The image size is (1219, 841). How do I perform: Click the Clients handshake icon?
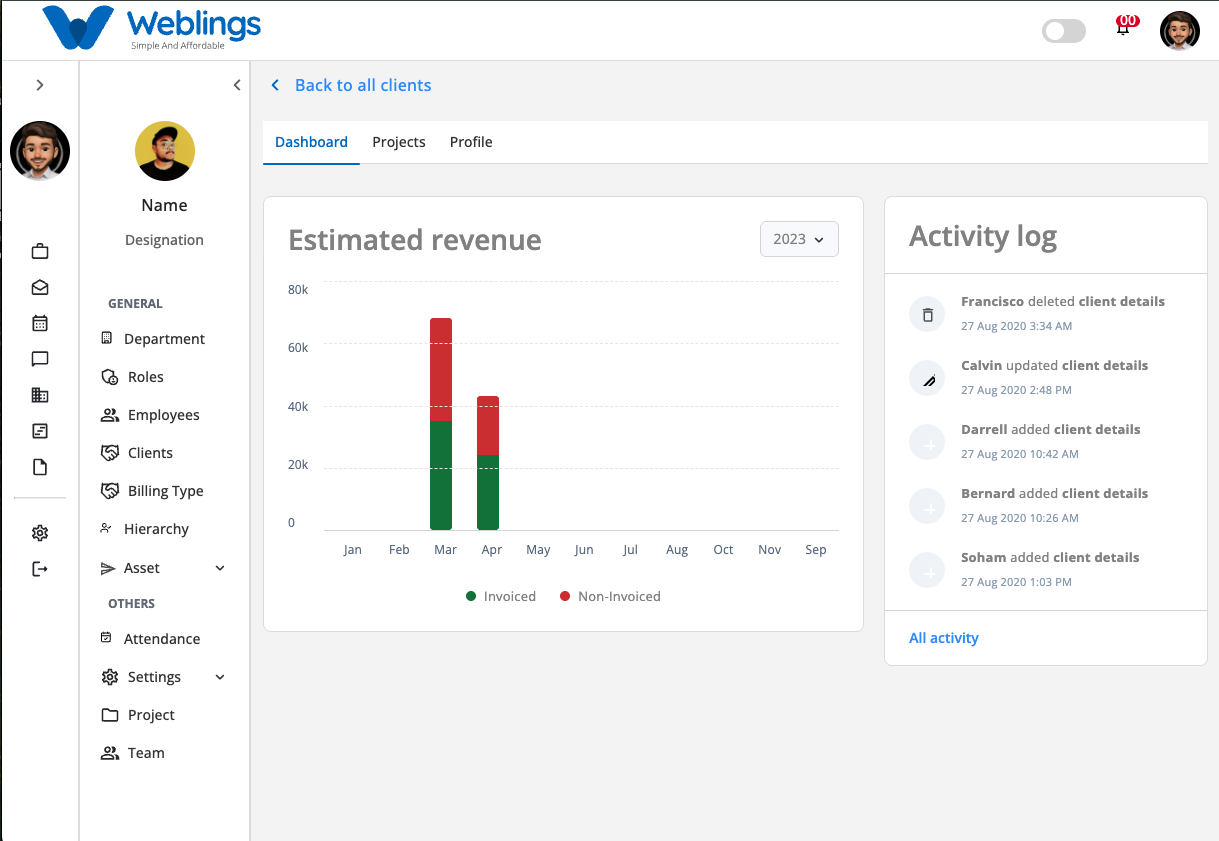[x=110, y=453]
